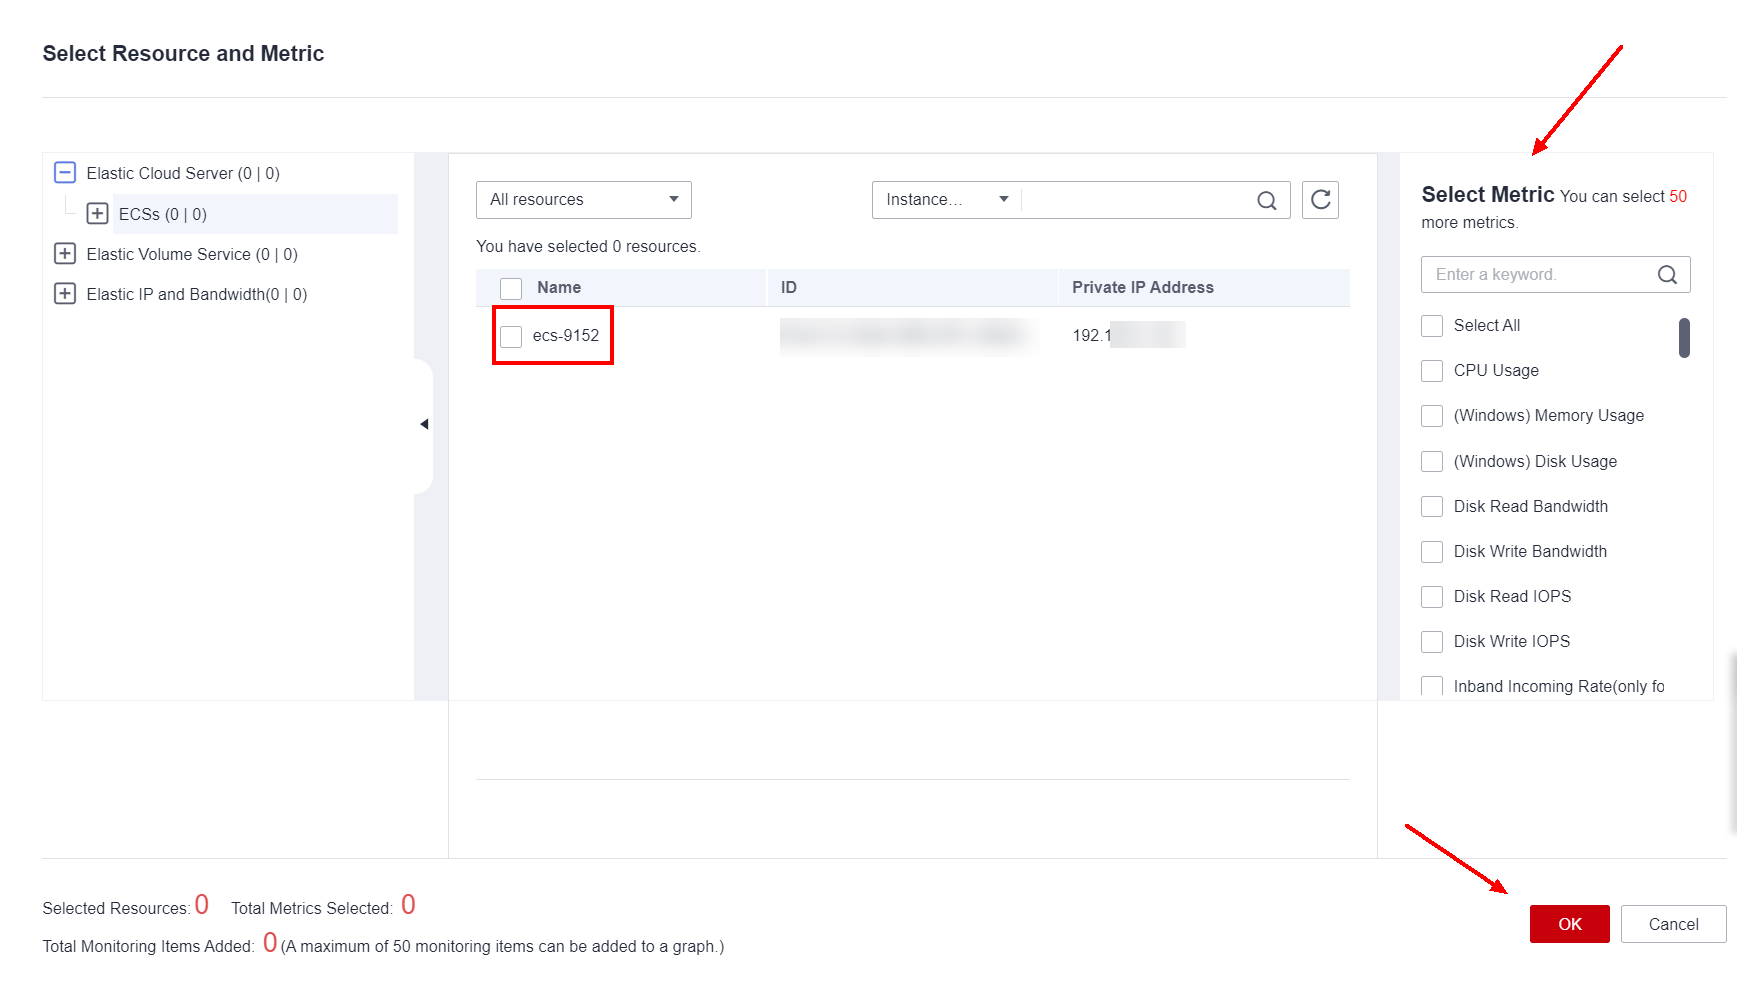Click the OK button
Image resolution: width=1737 pixels, height=981 pixels.
click(1569, 924)
